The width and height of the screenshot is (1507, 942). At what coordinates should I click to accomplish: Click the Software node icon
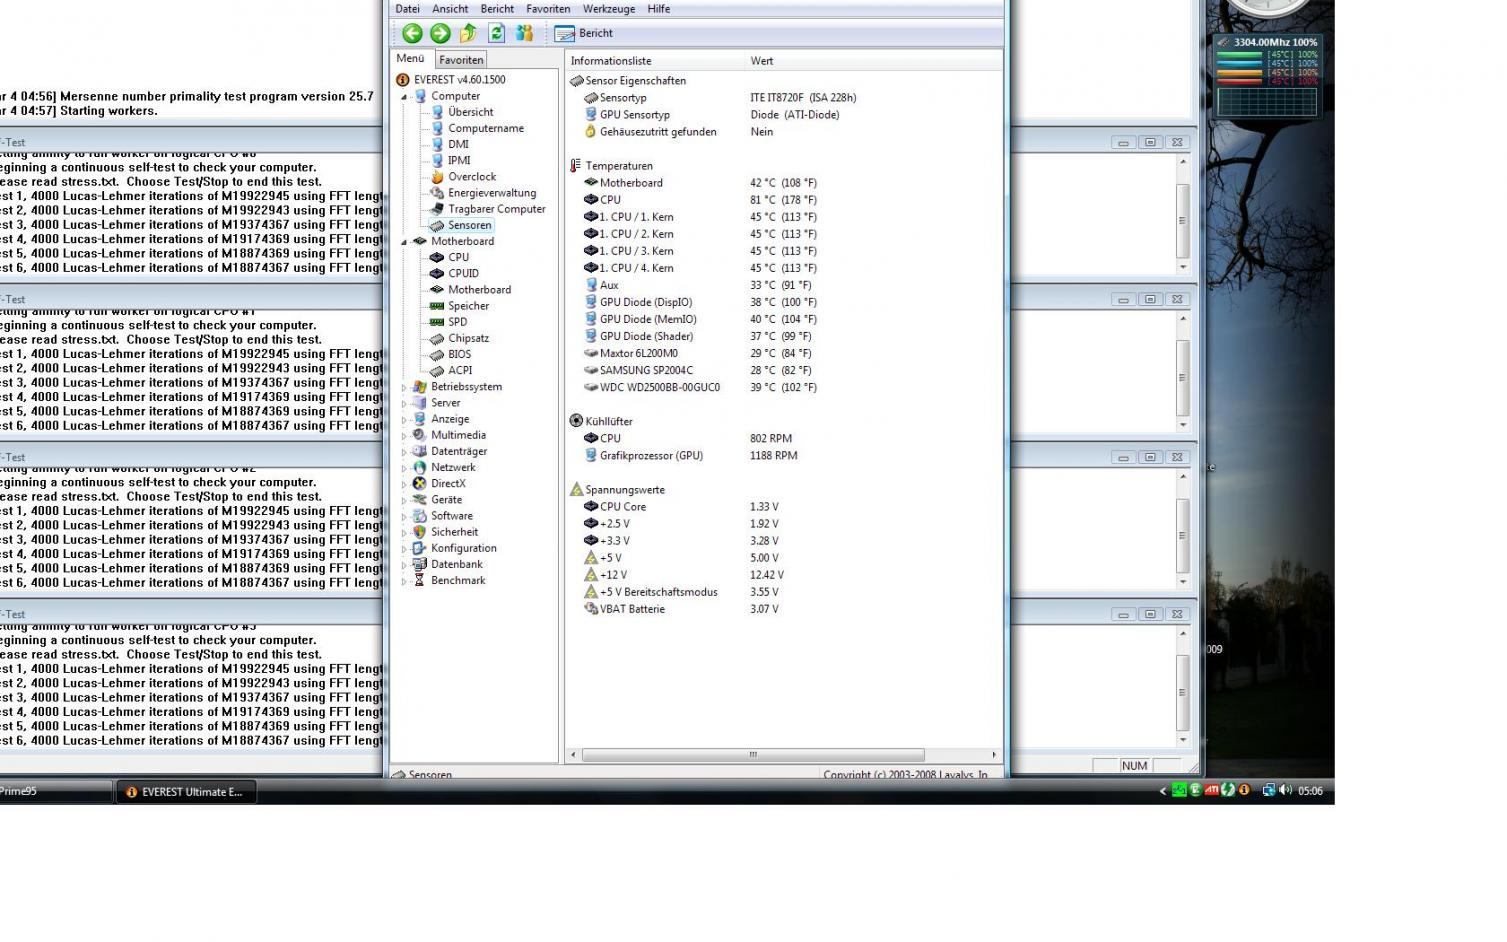pyautogui.click(x=420, y=516)
